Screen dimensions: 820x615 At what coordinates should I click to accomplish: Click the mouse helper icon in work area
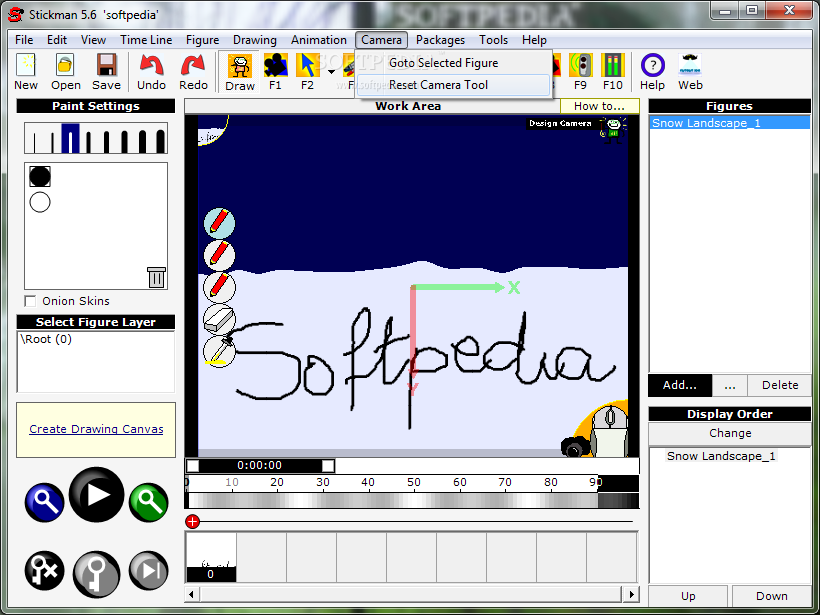click(610, 430)
